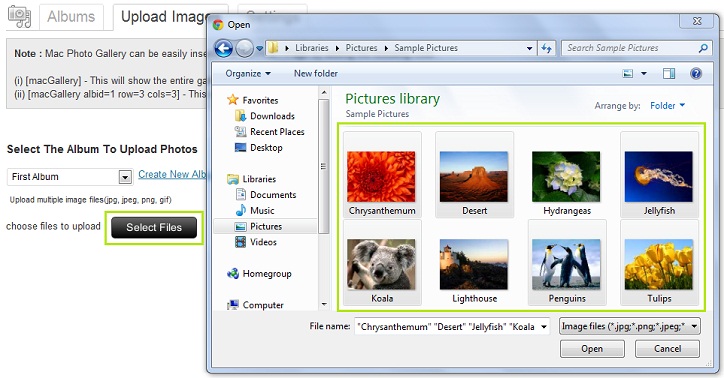Select the Koala thumbnail
Image resolution: width=724 pixels, height=378 pixels.
[382, 263]
